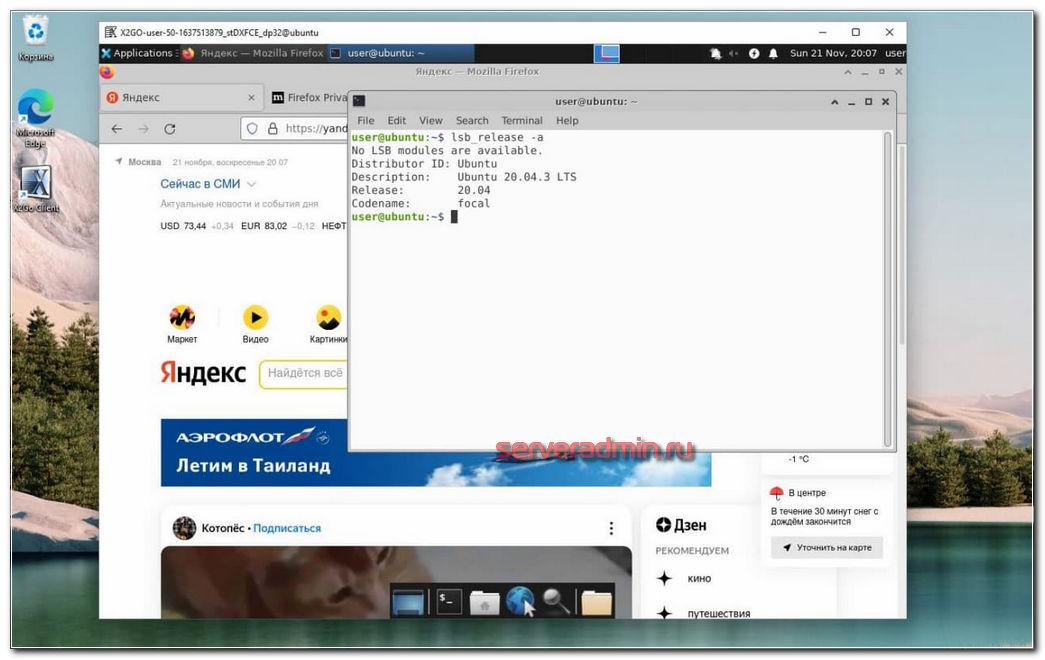Open the Котопёс post three-dot menu
1045x660 pixels.
pyautogui.click(x=612, y=528)
